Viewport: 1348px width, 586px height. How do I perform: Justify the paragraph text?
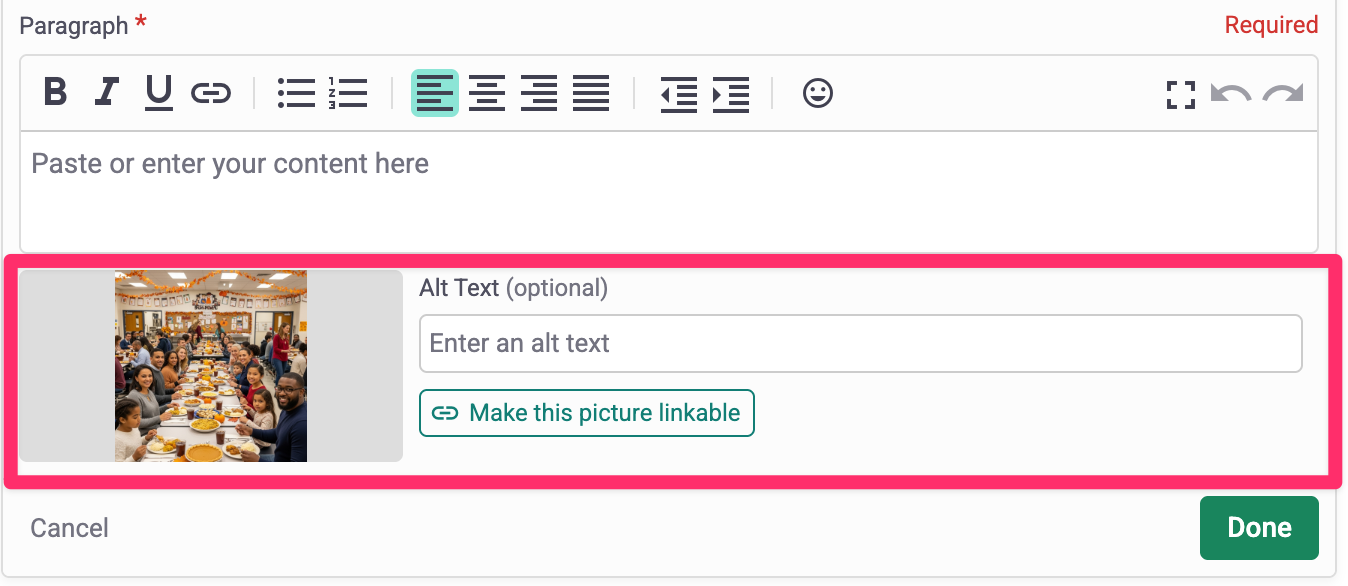591,93
